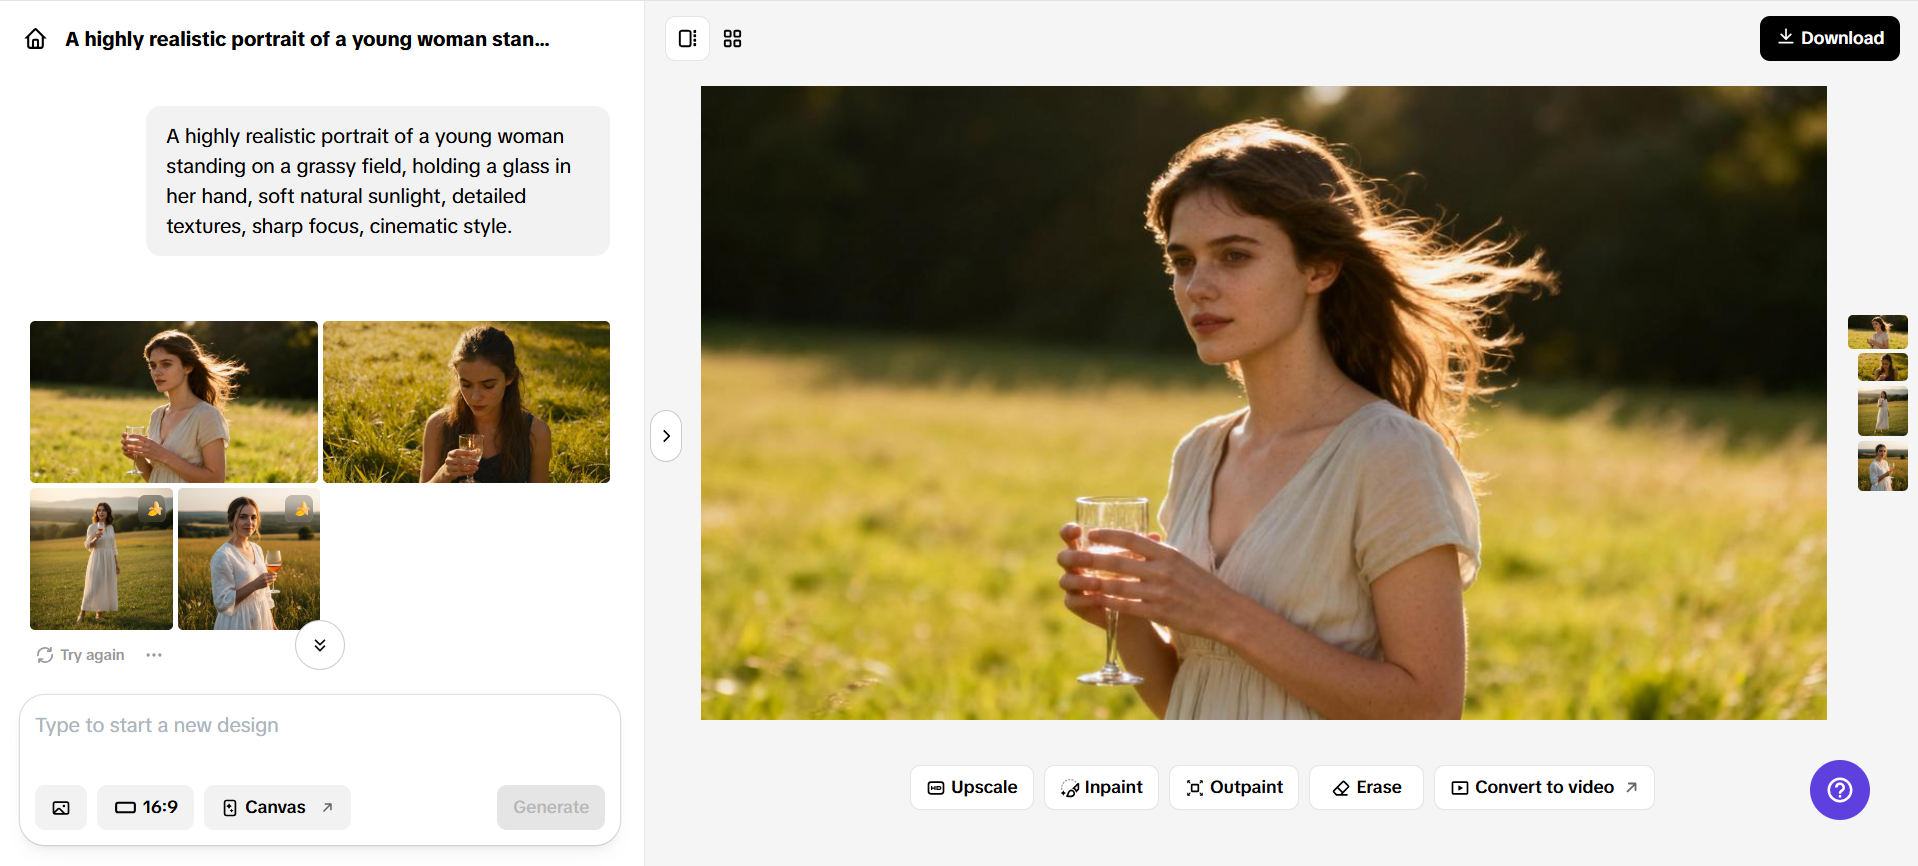Screen dimensions: 1918x866
Task: Pick the first thumbnail in right strip
Action: [x=1878, y=332]
